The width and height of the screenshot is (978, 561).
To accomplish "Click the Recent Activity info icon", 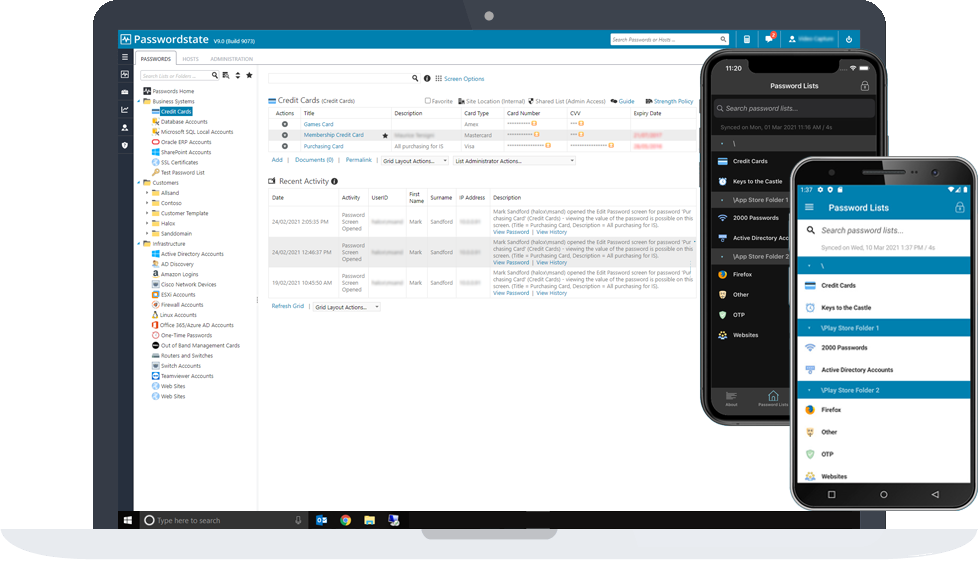I will point(334,181).
